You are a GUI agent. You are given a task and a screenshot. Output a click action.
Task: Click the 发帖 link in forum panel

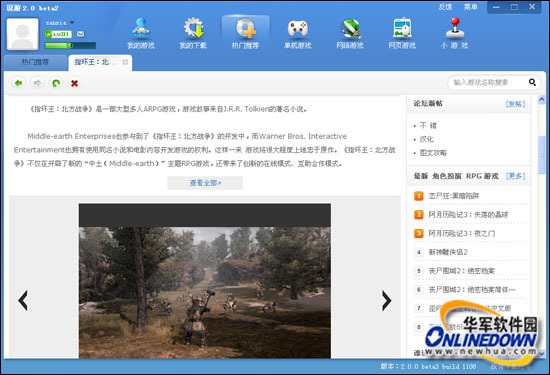click(x=515, y=104)
